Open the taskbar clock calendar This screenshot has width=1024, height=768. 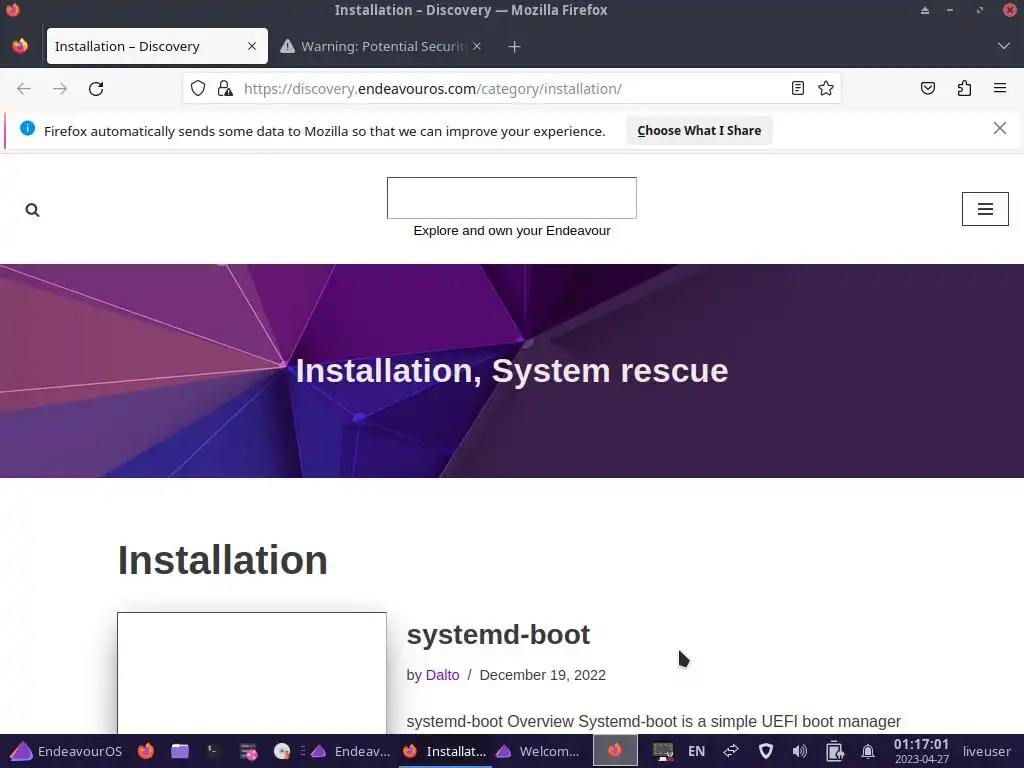tap(921, 751)
